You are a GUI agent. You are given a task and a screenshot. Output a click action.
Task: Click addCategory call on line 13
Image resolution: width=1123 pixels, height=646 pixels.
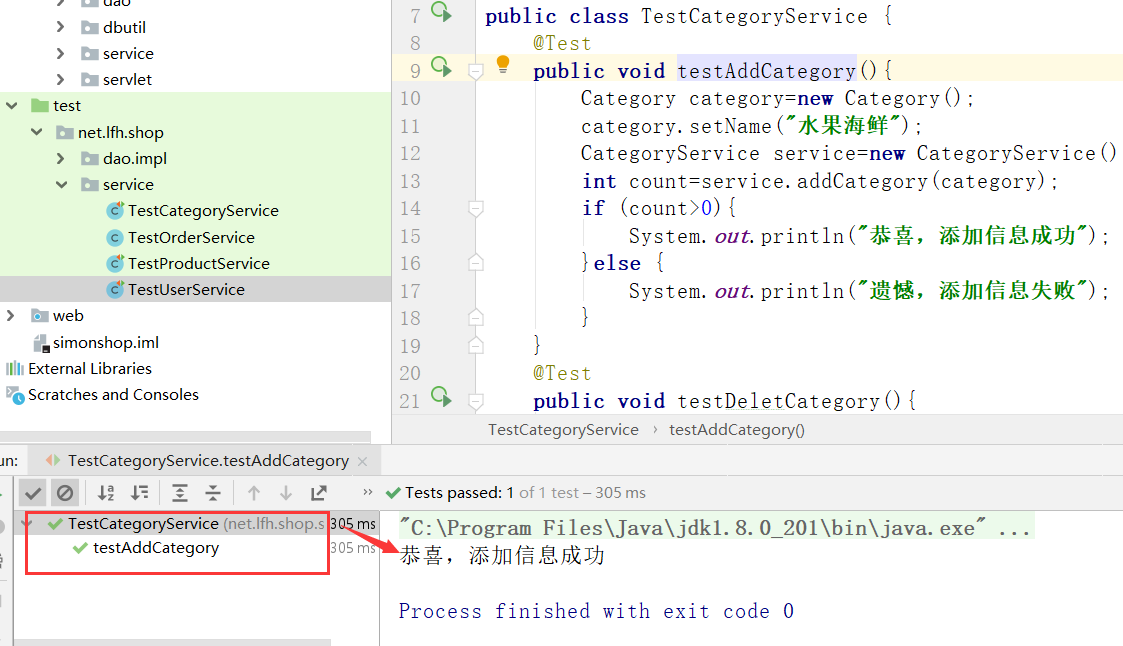[862, 181]
